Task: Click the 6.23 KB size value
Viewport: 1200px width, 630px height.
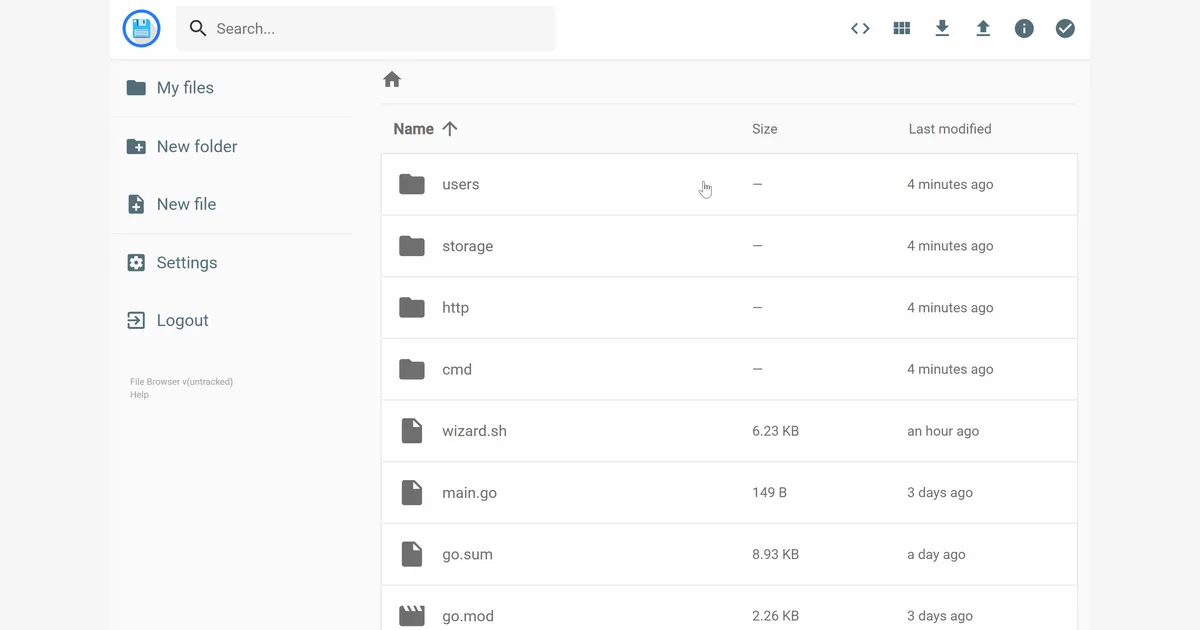Action: (775, 431)
